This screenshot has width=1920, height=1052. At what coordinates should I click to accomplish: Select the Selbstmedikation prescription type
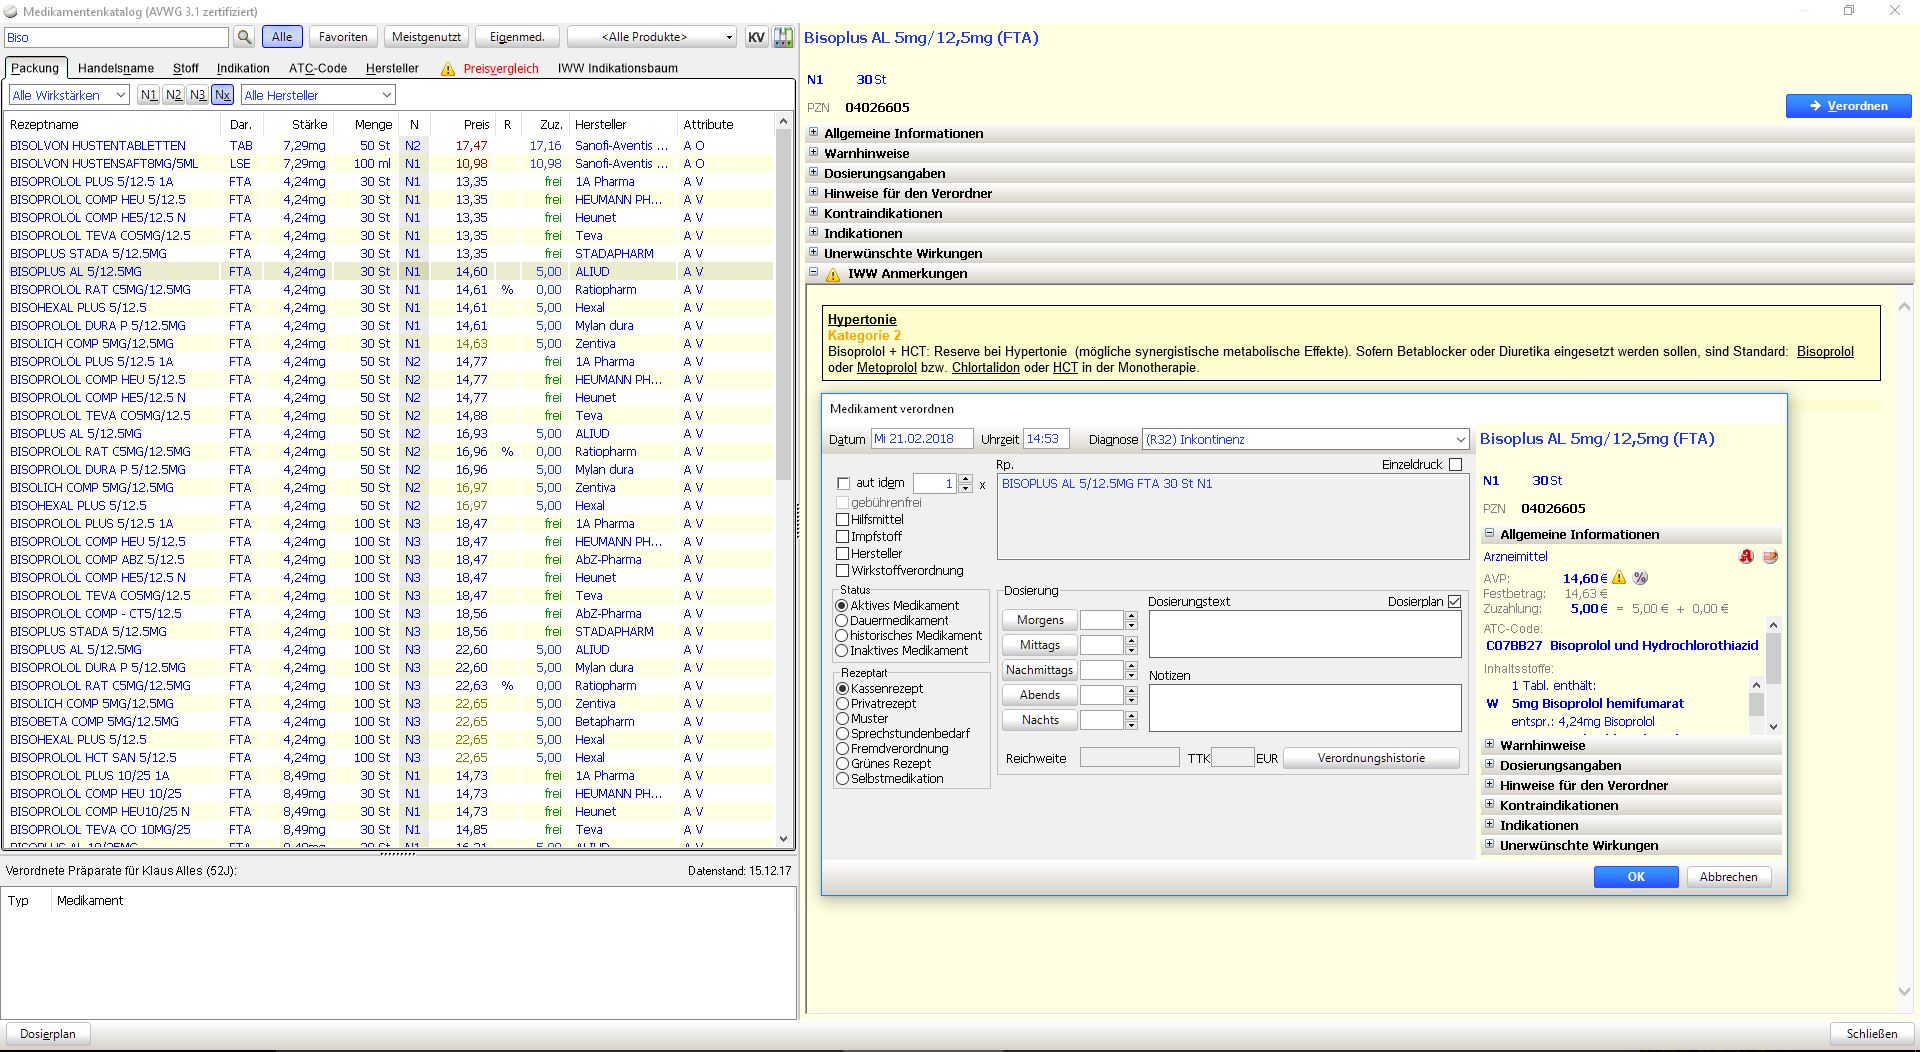(x=842, y=779)
